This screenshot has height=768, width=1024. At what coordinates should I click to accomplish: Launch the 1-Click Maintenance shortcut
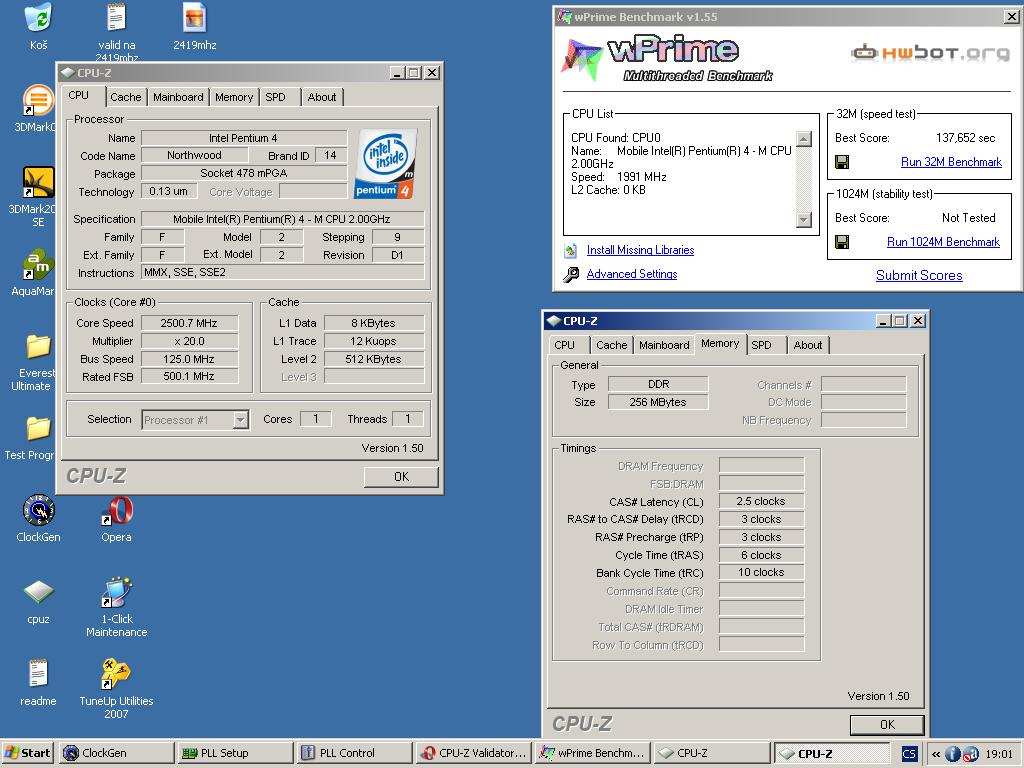[x=116, y=592]
